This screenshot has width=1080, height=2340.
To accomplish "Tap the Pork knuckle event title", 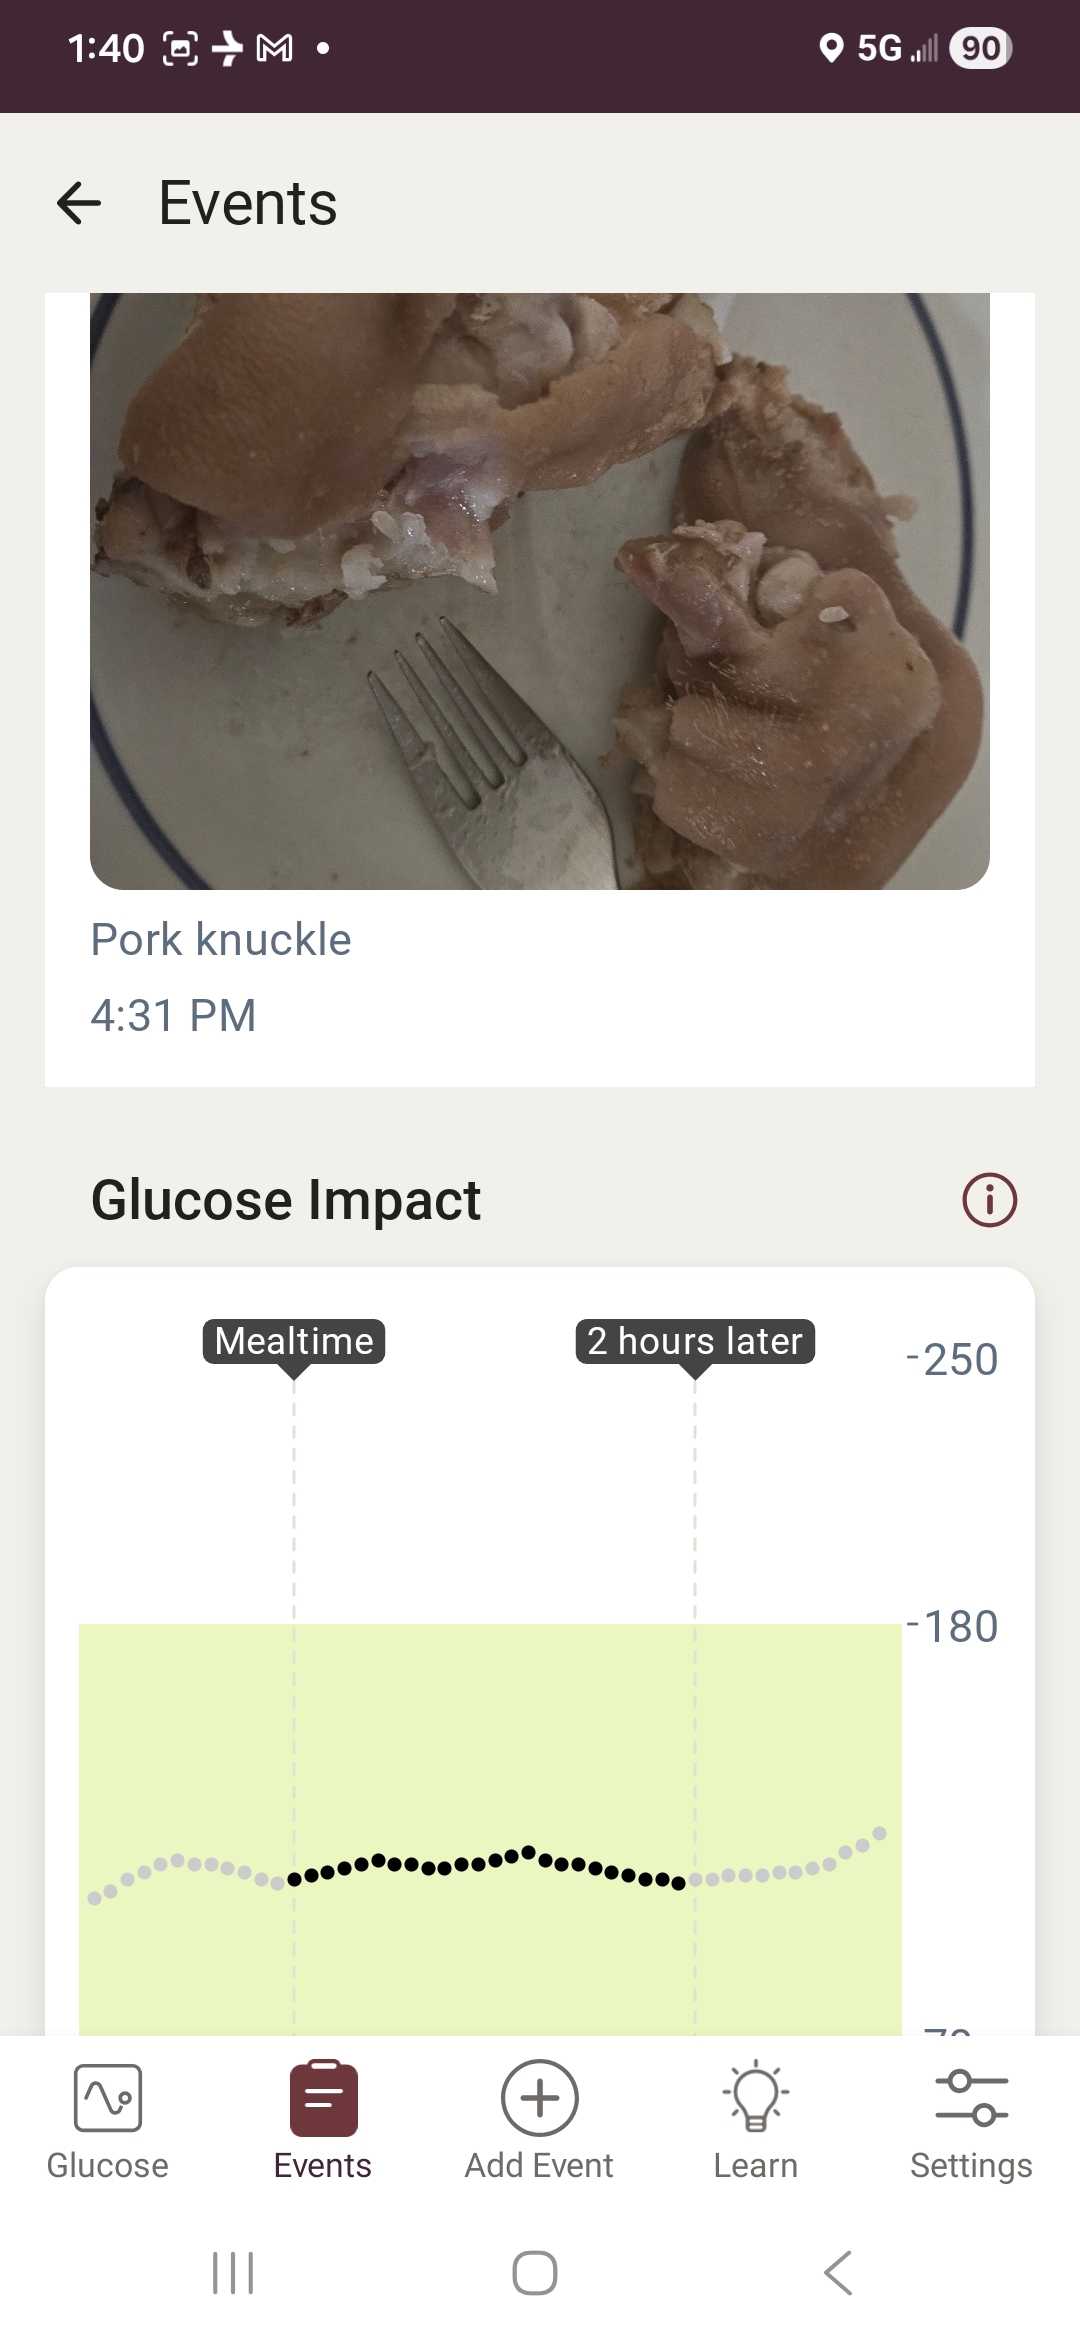I will [221, 940].
